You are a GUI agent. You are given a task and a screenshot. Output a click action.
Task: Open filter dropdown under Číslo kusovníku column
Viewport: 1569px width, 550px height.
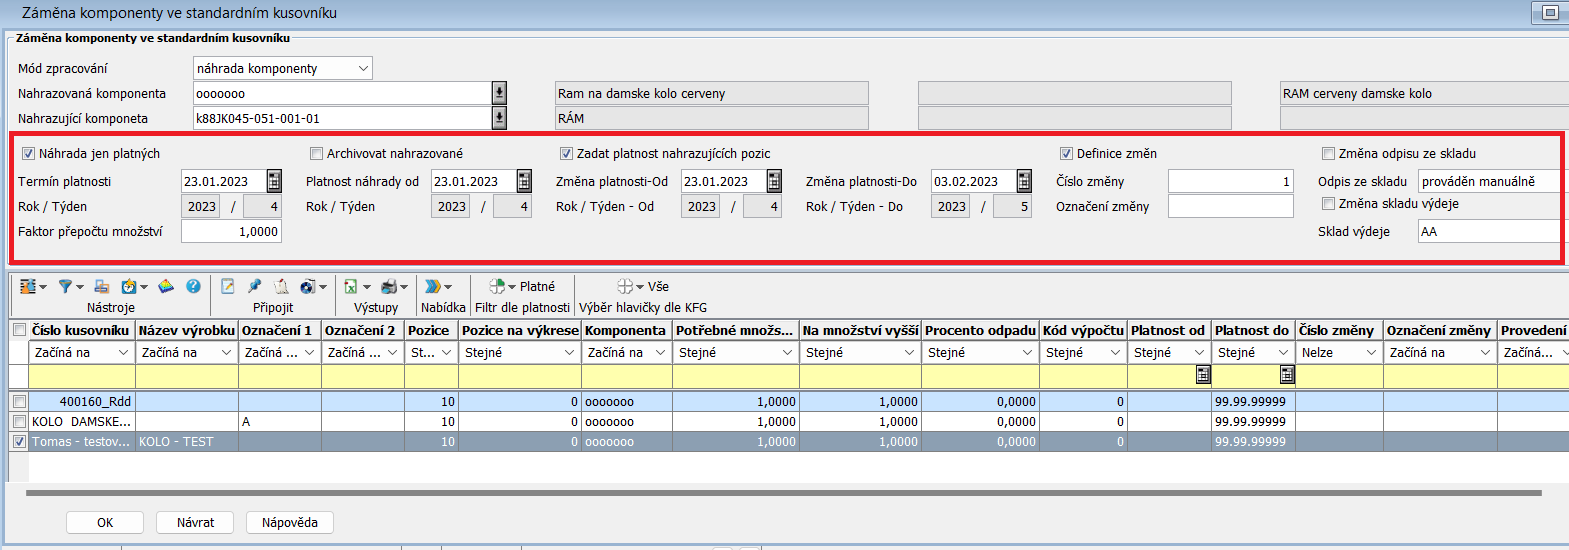point(123,353)
